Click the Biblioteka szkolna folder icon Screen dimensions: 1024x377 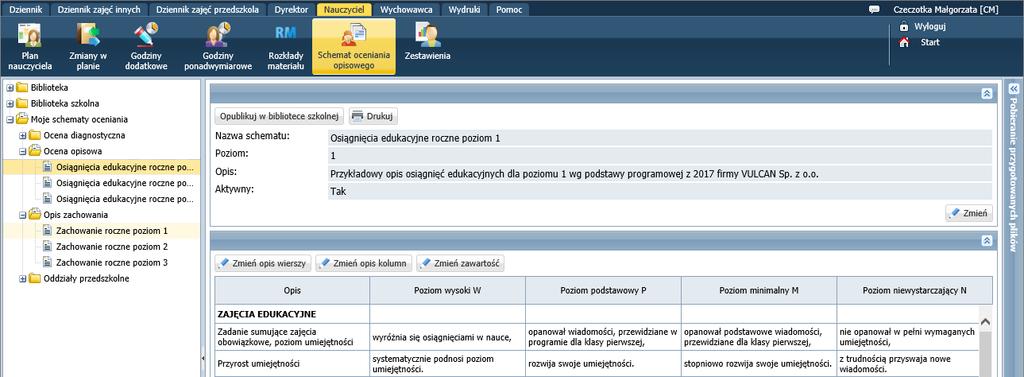click(x=22, y=103)
